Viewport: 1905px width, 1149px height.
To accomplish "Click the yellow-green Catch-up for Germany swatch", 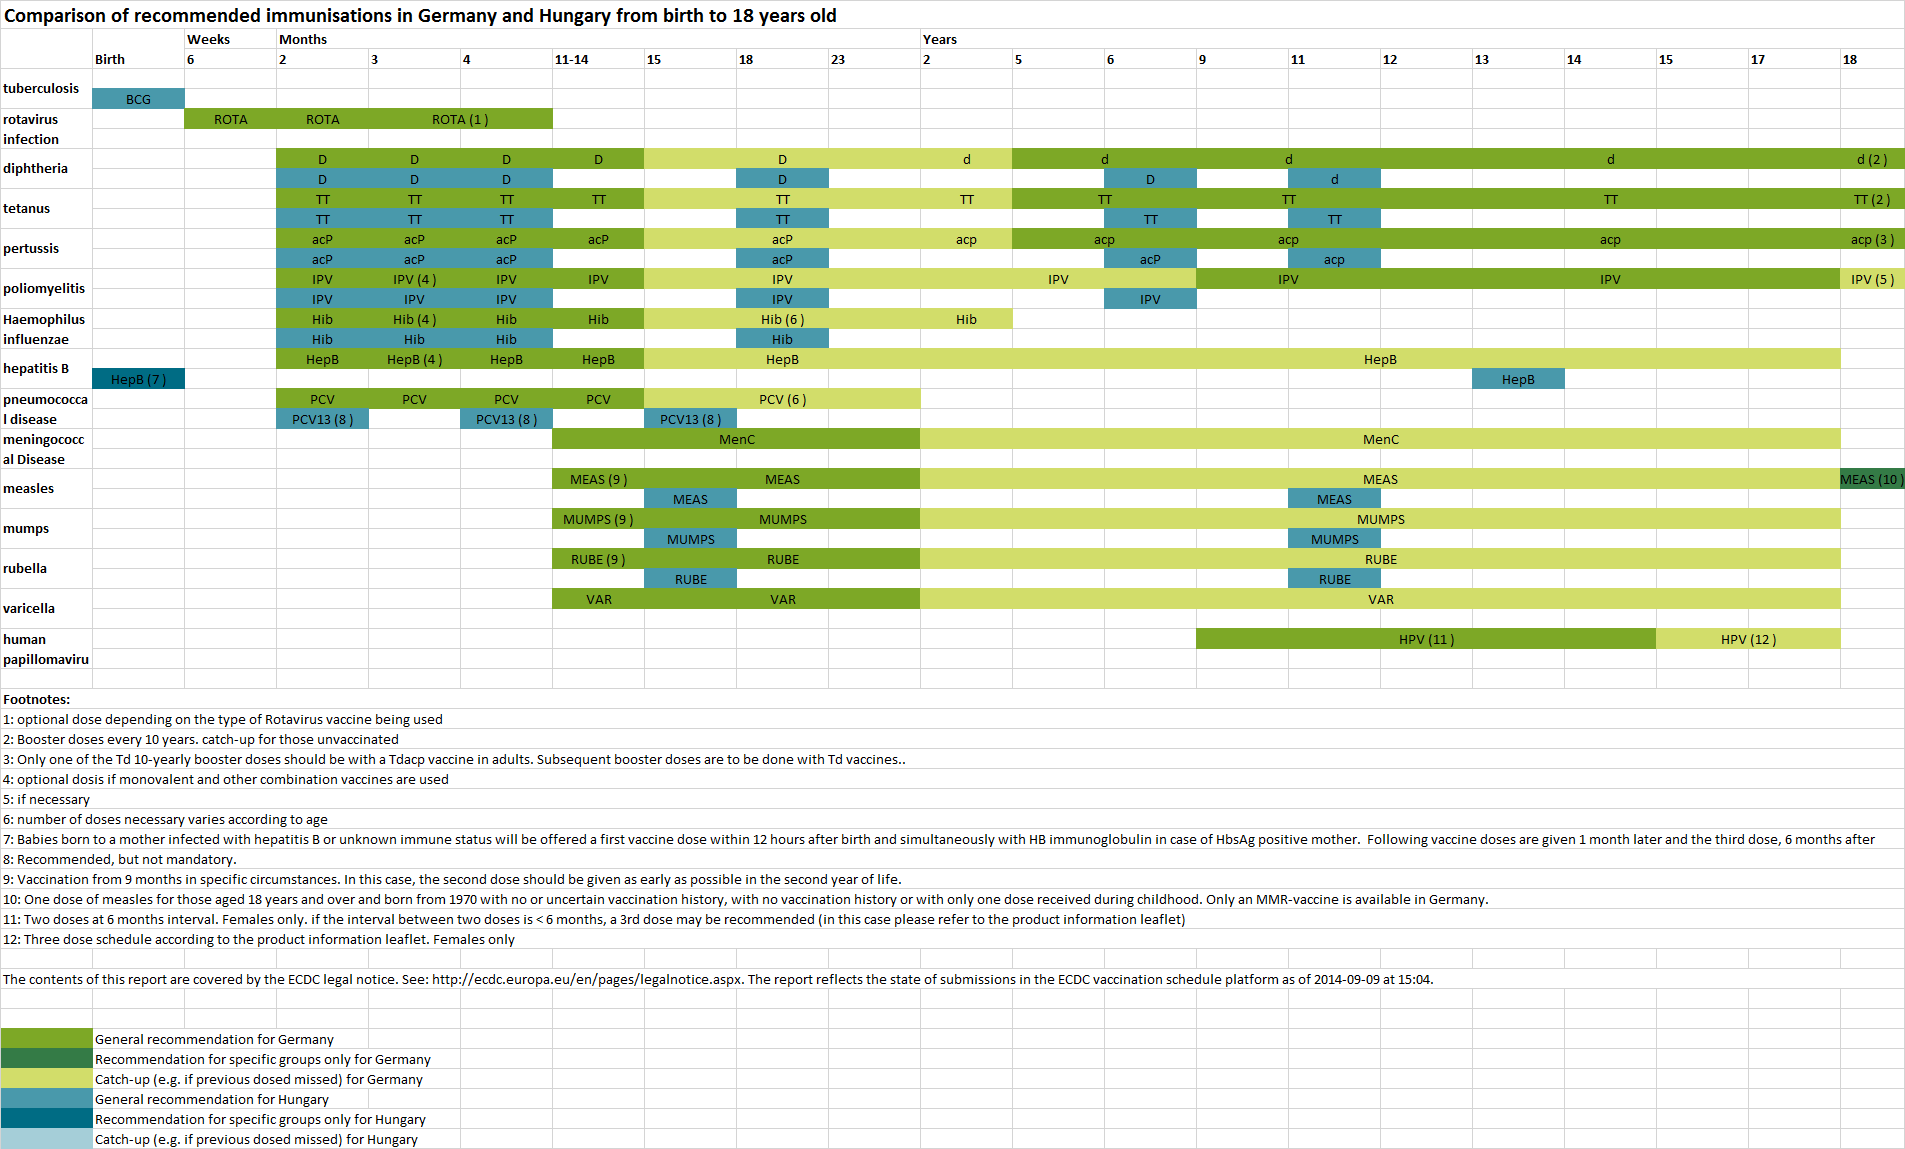I will coord(46,1079).
